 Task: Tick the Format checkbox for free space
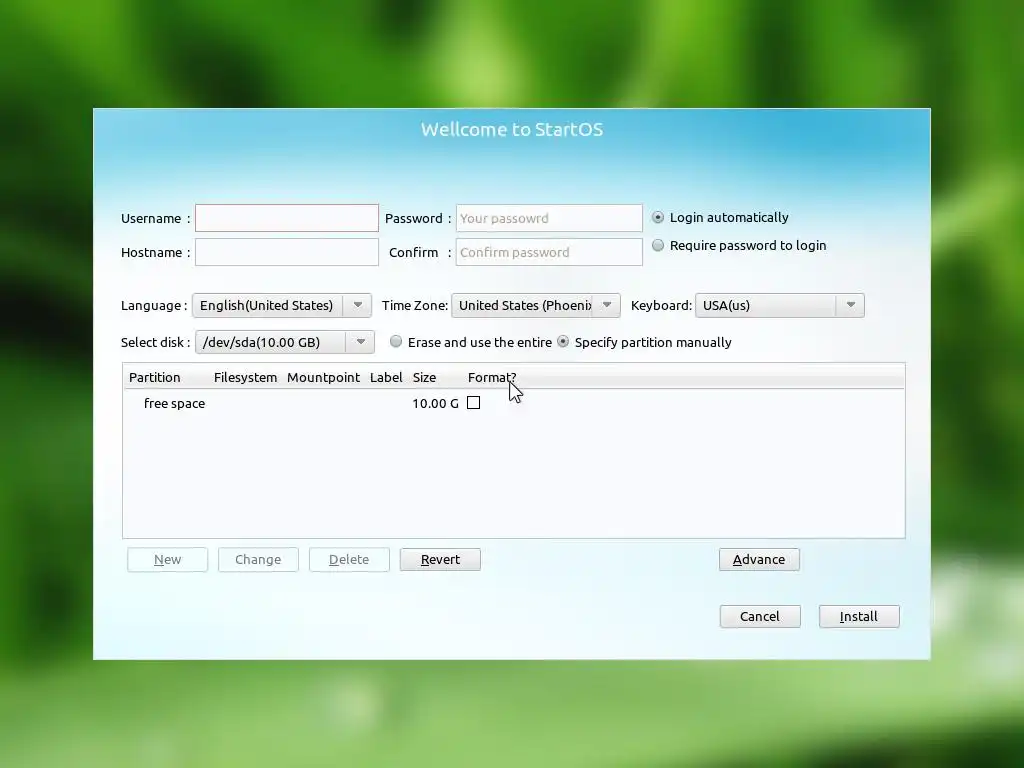473,403
